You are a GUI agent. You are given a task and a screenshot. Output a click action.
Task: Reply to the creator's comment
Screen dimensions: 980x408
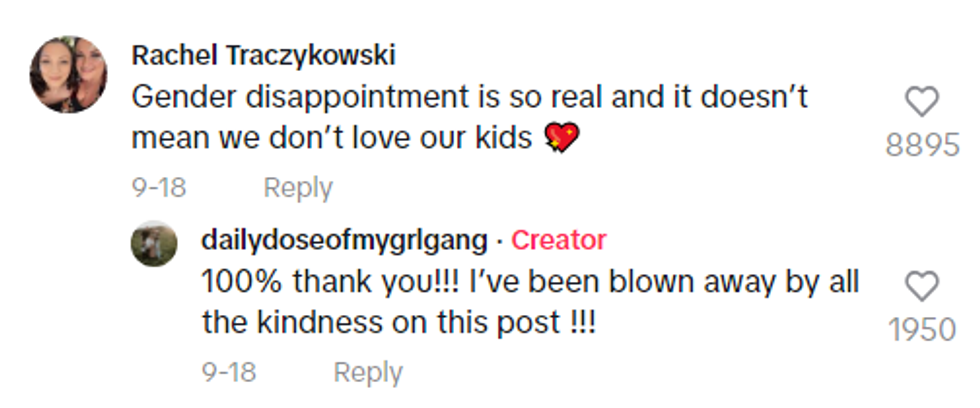click(368, 372)
